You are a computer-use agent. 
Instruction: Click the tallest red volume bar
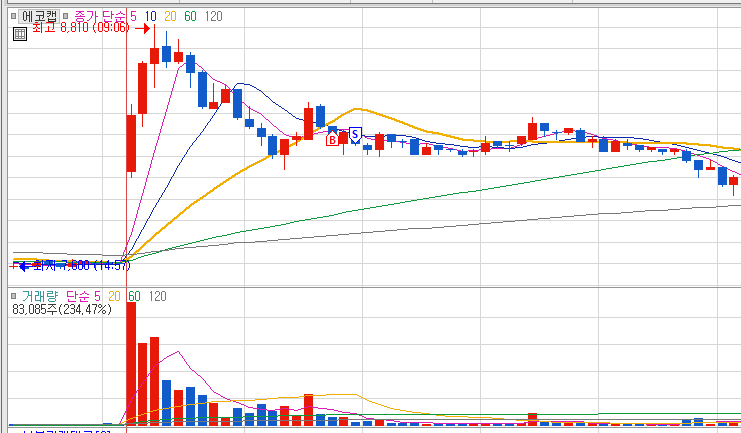click(x=131, y=364)
